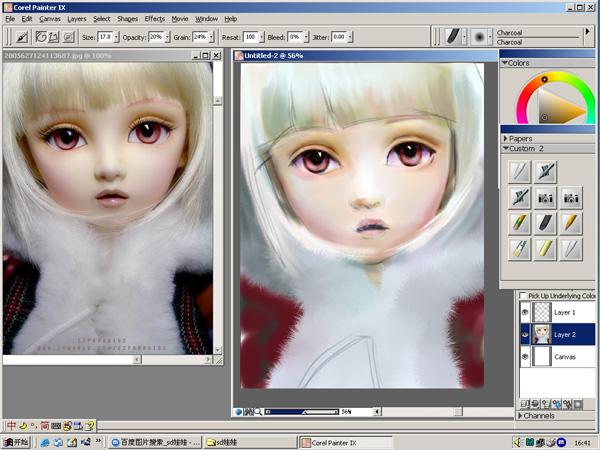Choose the bottom-right pale pen custom brush
The width and height of the screenshot is (600, 450).
[x=571, y=249]
